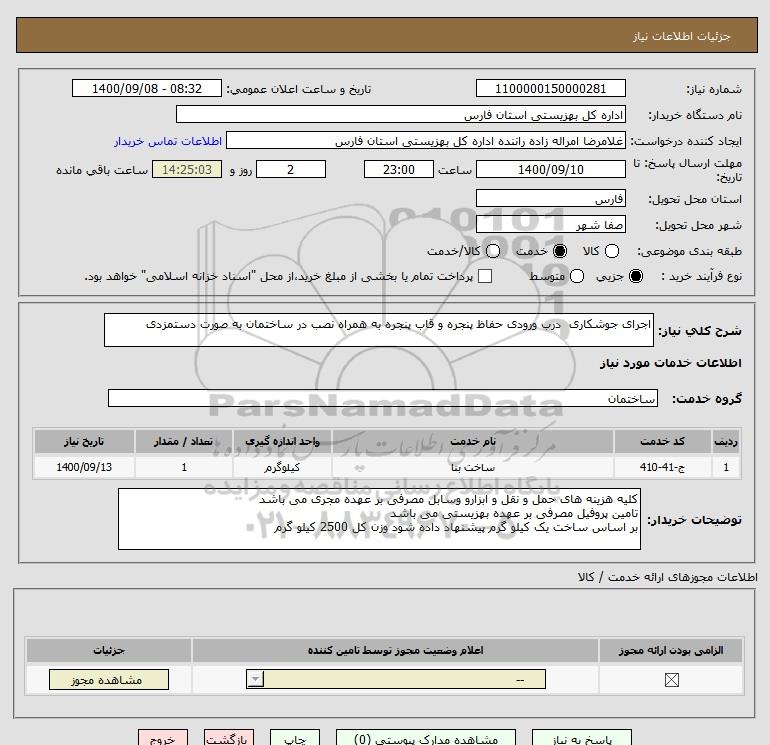Viewport: 770px width, 745px height.
Task: Click the need number field 1100000150000281
Action: coord(550,88)
